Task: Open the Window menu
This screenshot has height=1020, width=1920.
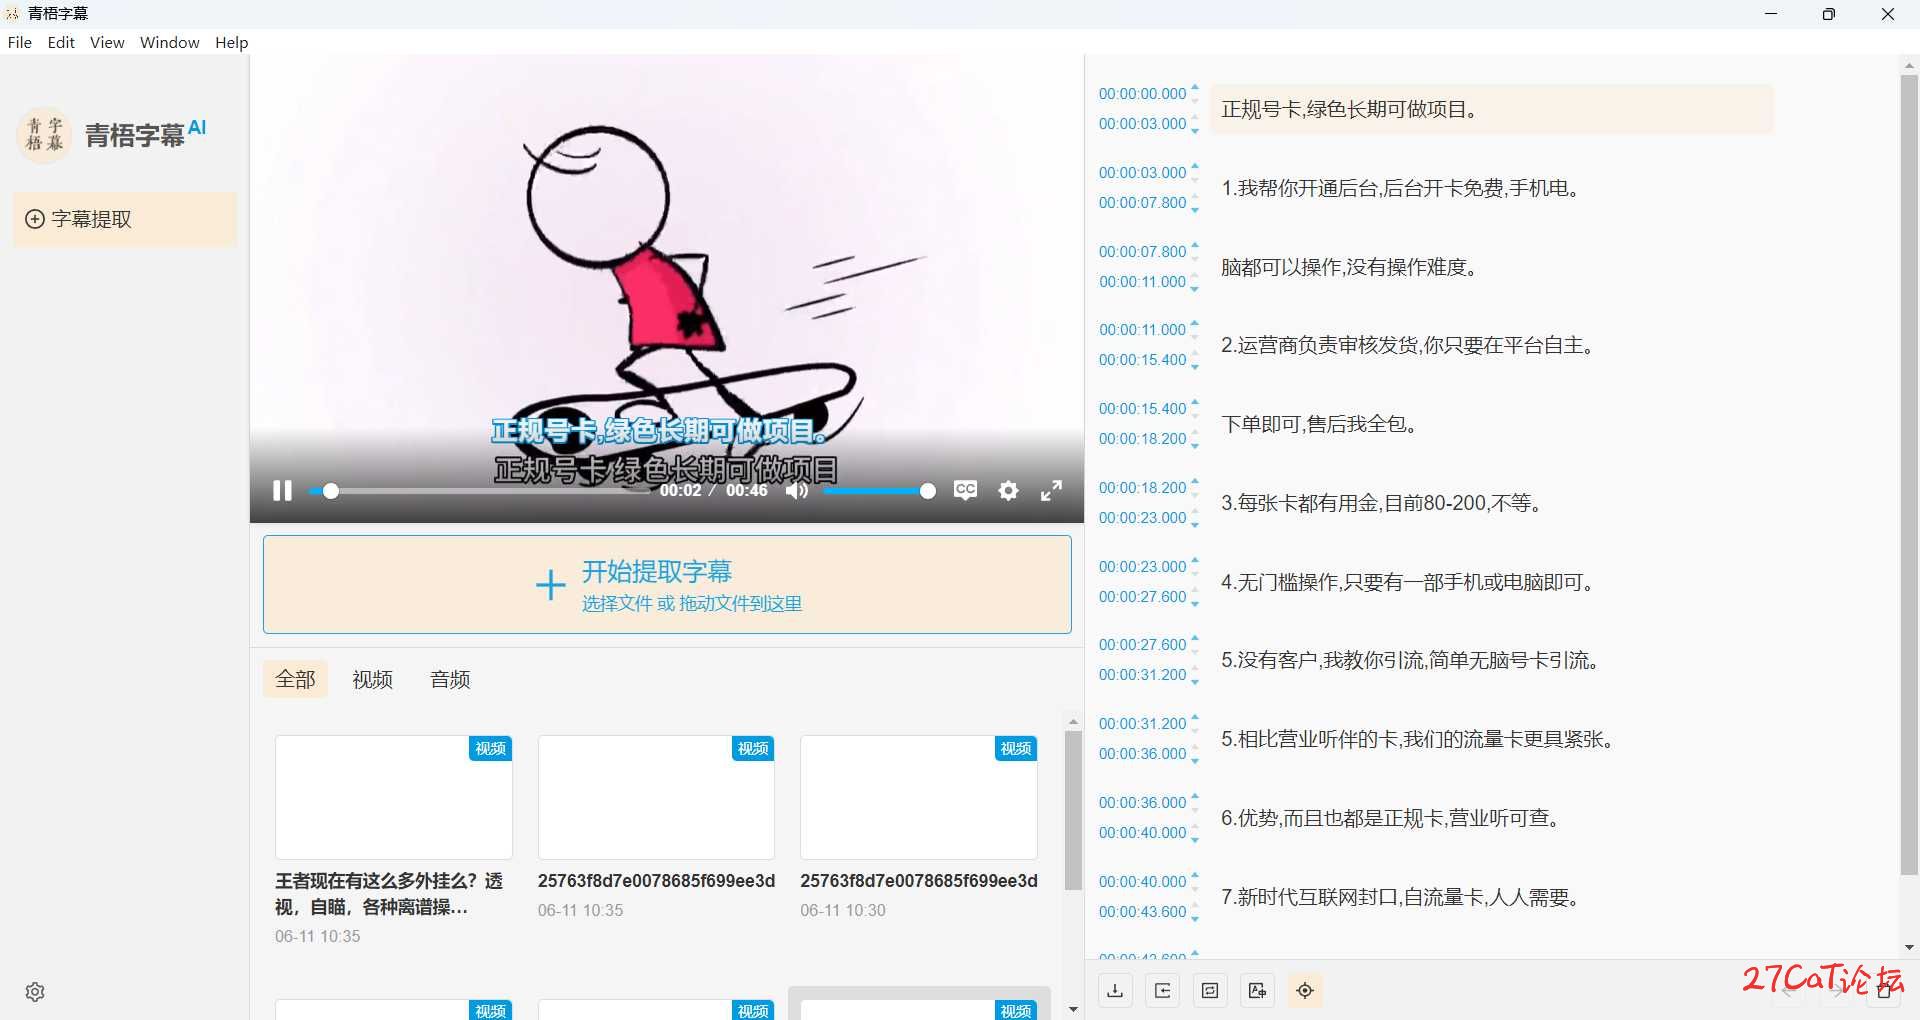Action: (169, 42)
